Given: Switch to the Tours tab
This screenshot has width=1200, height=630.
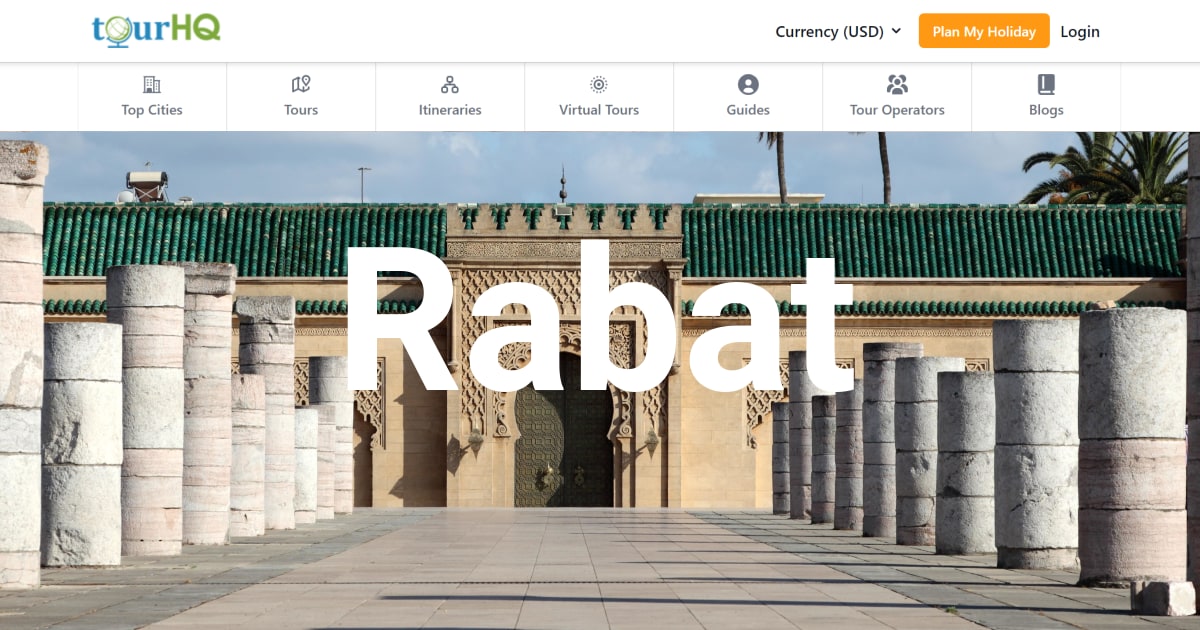Looking at the screenshot, I should point(300,110).
